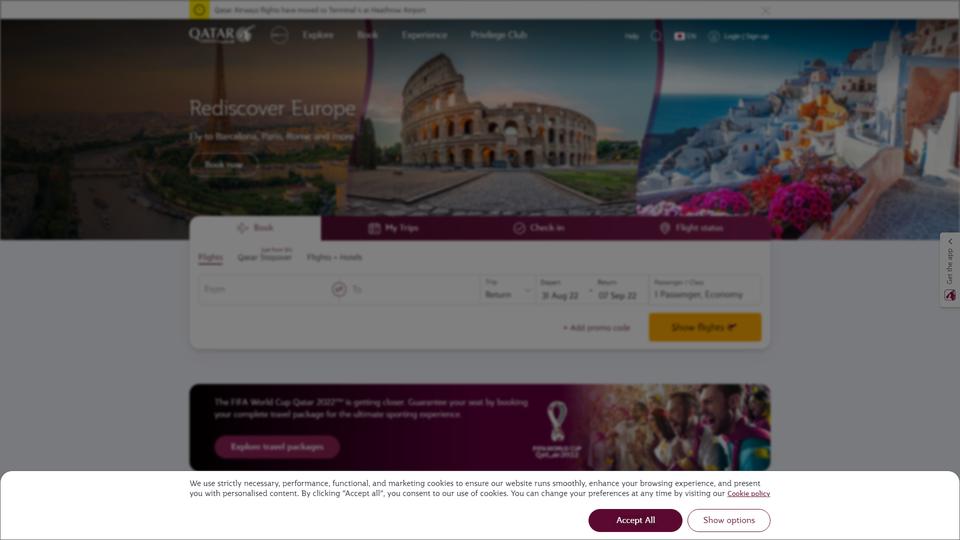The height and width of the screenshot is (540, 960).
Task: Dismiss the Heathrow terminal notice banner
Action: click(765, 10)
